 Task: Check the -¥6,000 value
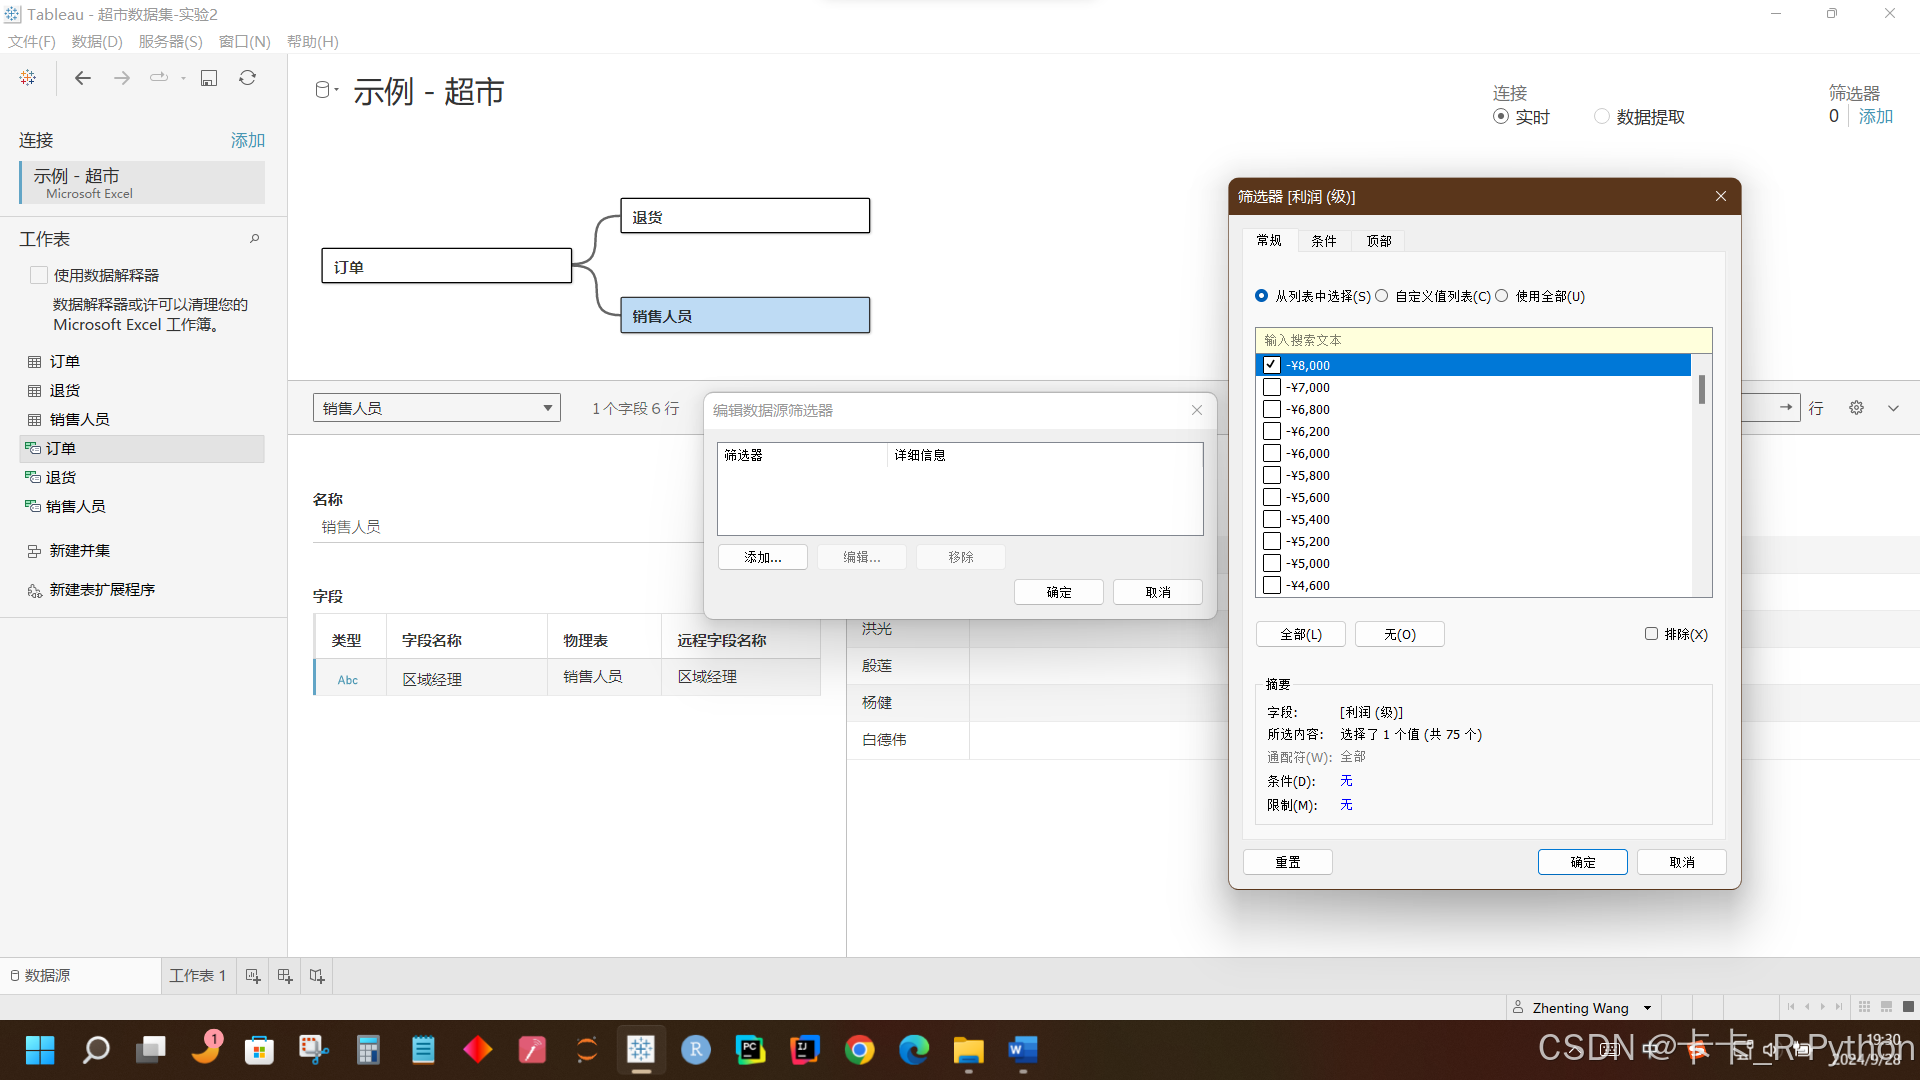point(1271,453)
